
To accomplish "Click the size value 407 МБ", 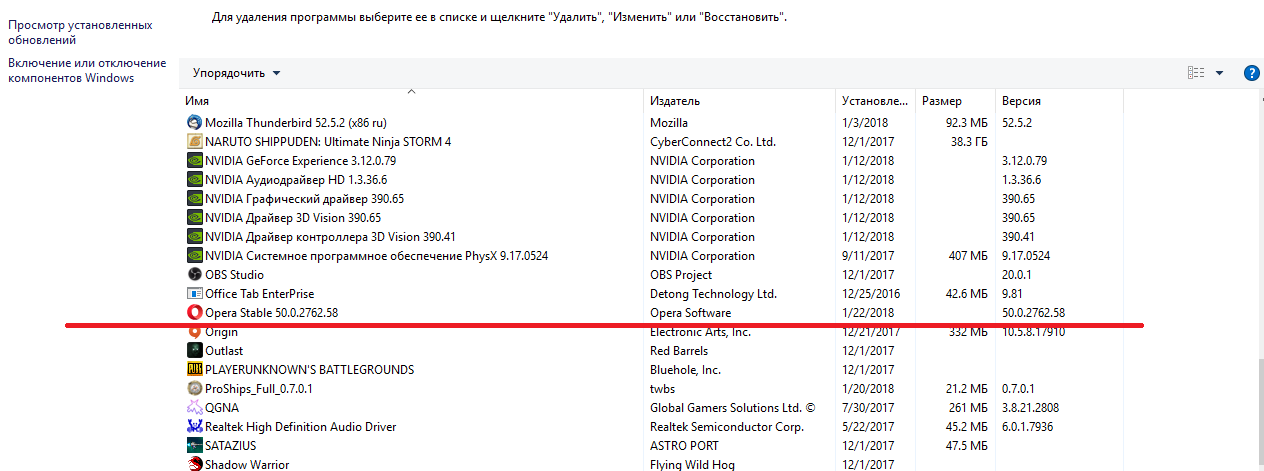I will pos(967,255).
